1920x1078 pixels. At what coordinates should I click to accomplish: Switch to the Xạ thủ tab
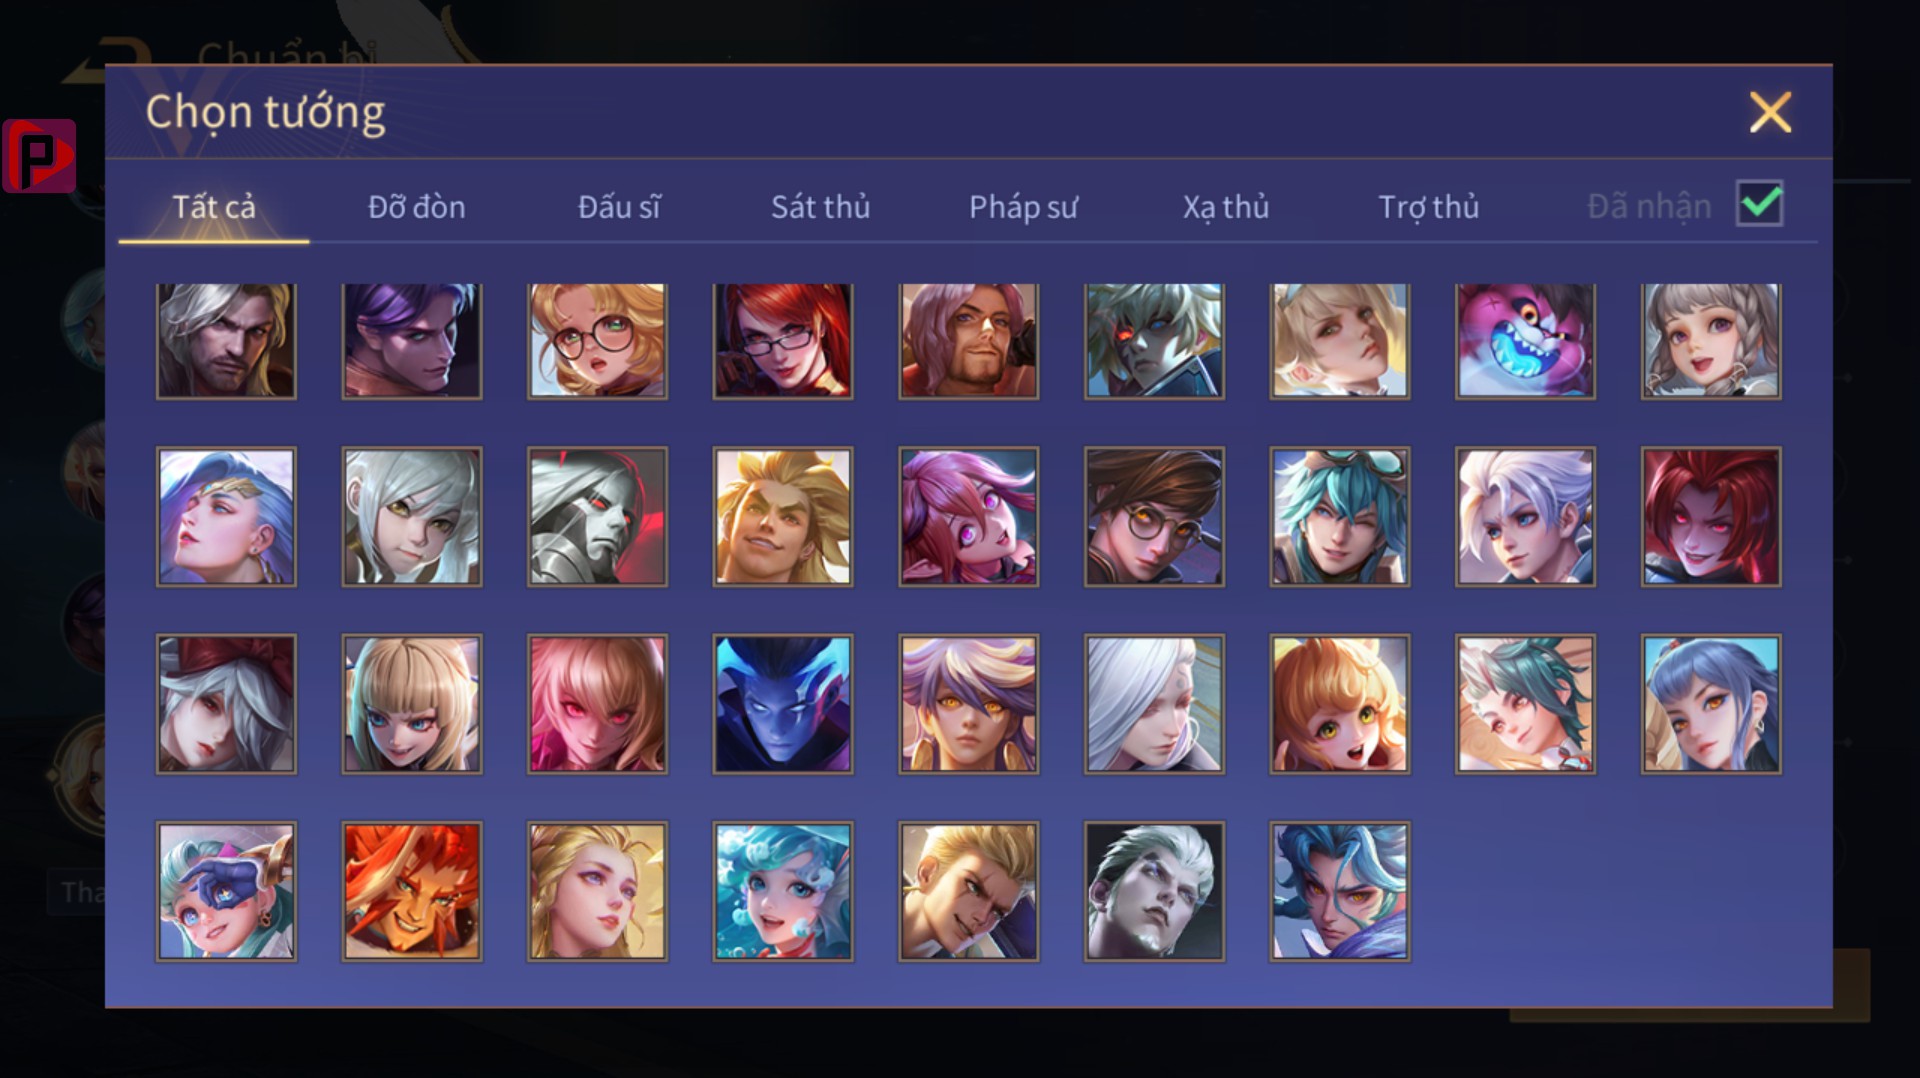(x=1226, y=207)
